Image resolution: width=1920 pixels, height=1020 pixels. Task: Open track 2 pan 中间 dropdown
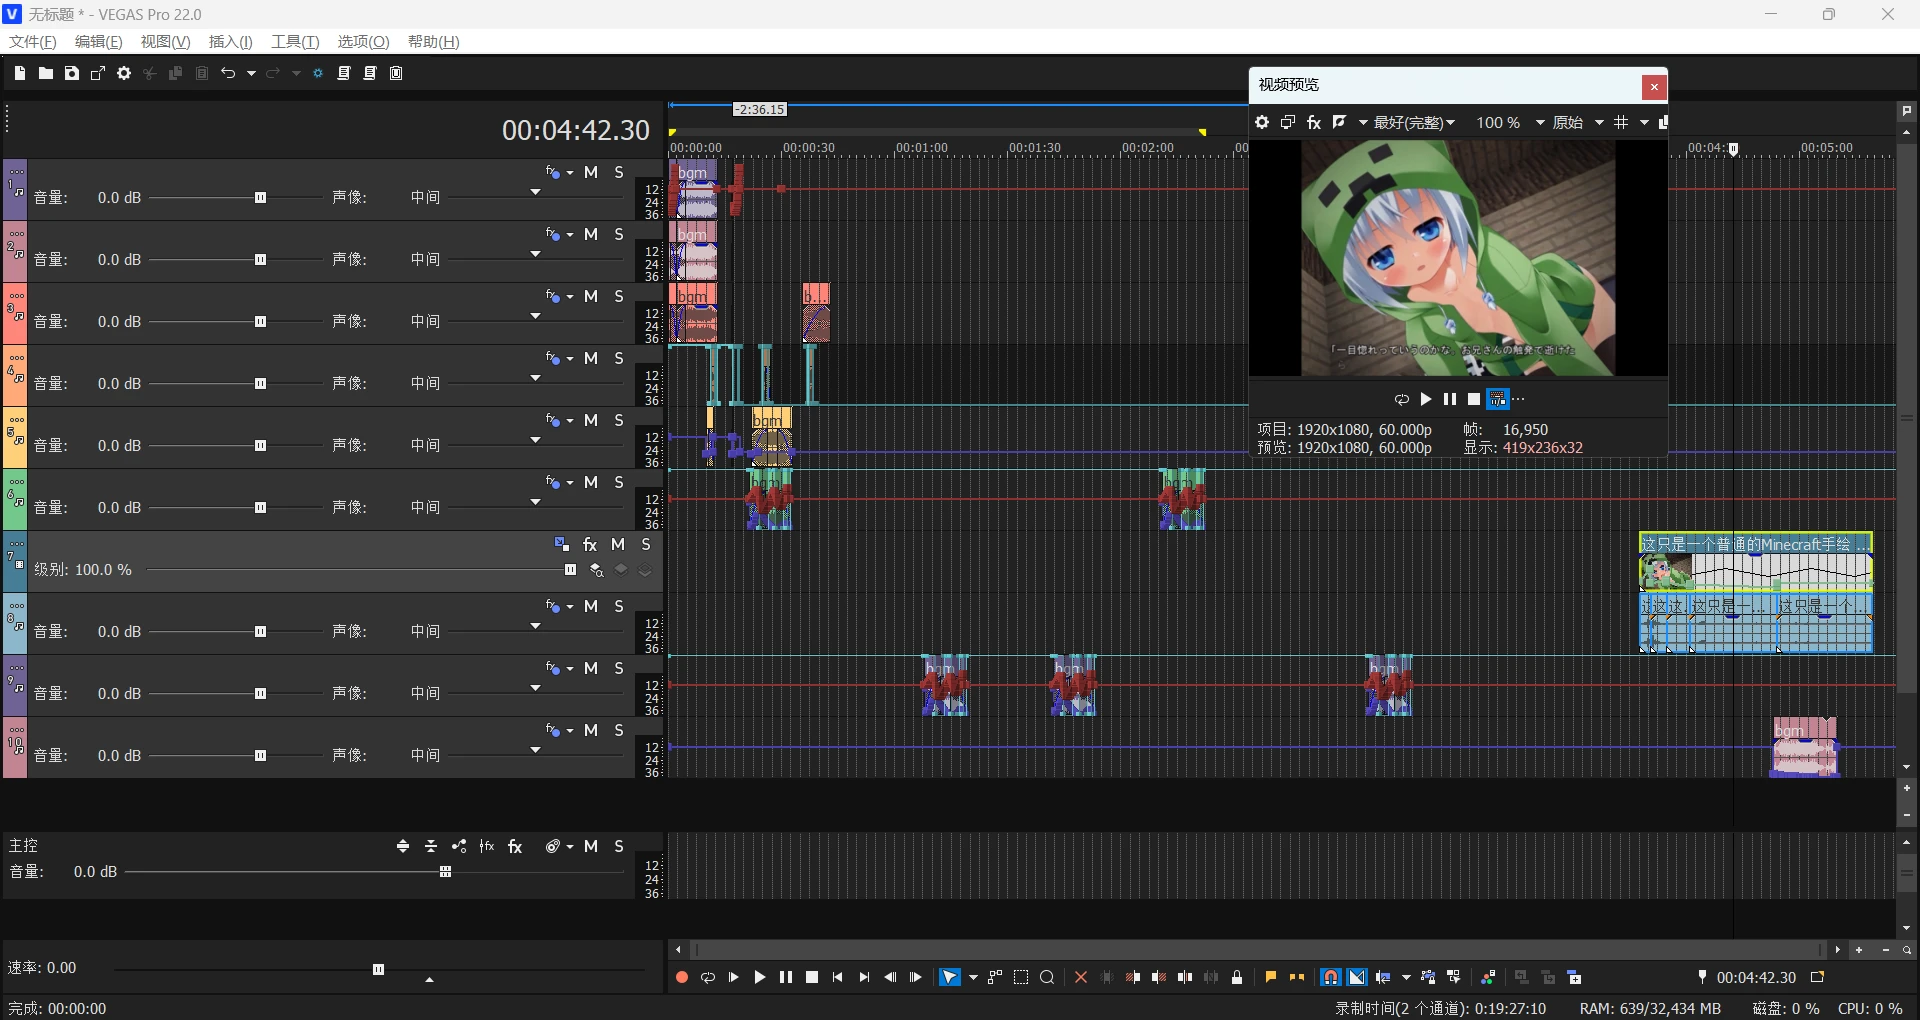pyautogui.click(x=535, y=254)
